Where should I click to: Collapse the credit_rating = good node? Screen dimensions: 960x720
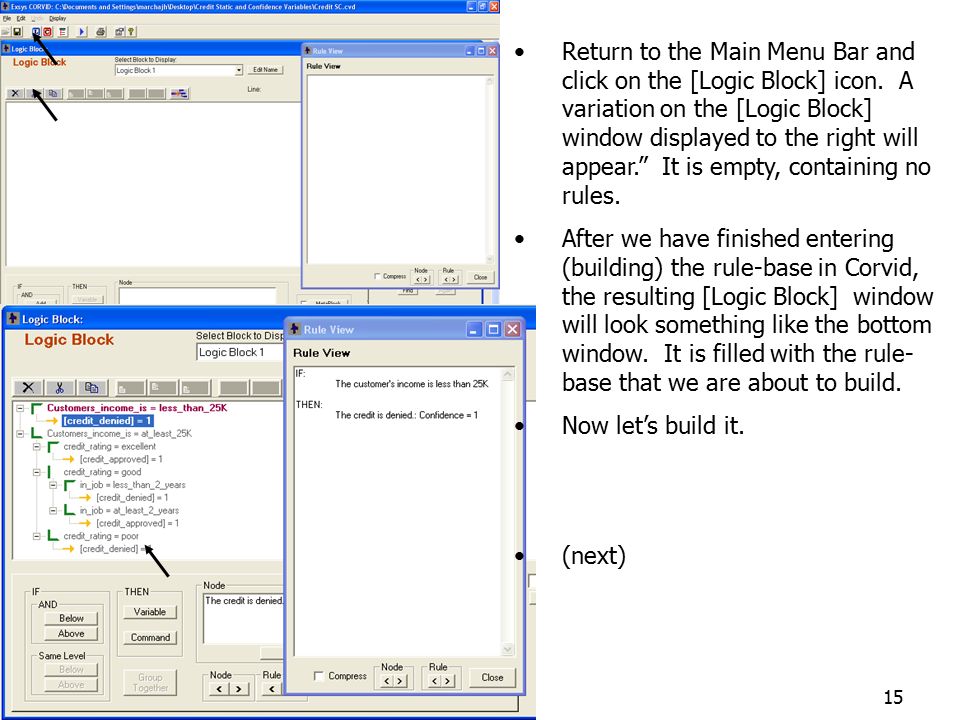pyautogui.click(x=37, y=472)
